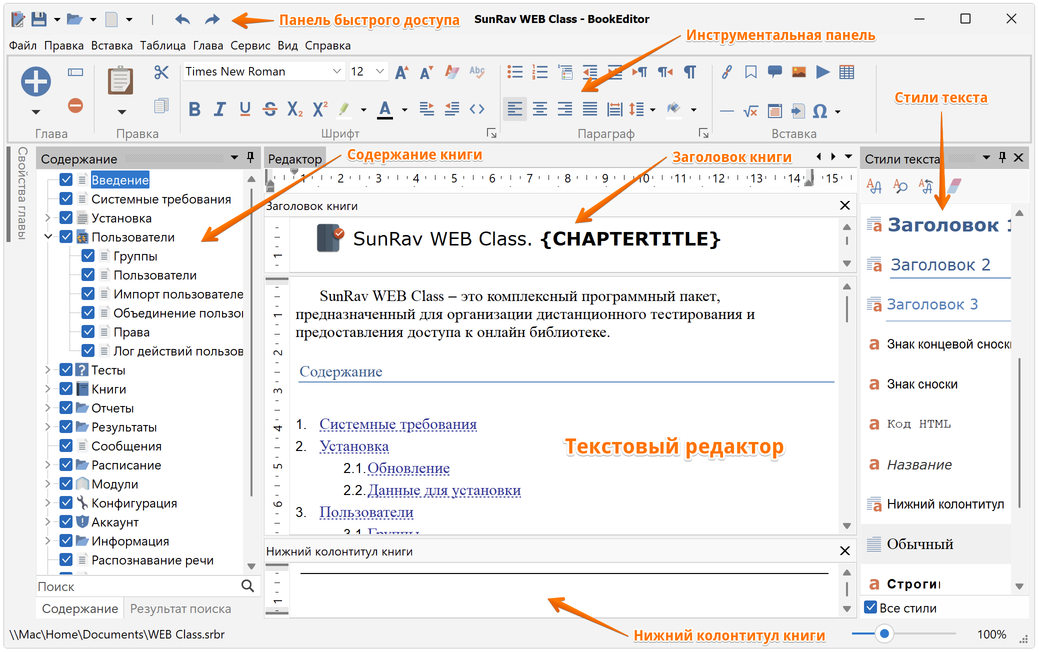The height and width of the screenshot is (652, 1039).
Task: Uncheck the Системные требования checkbox
Action: point(66,199)
